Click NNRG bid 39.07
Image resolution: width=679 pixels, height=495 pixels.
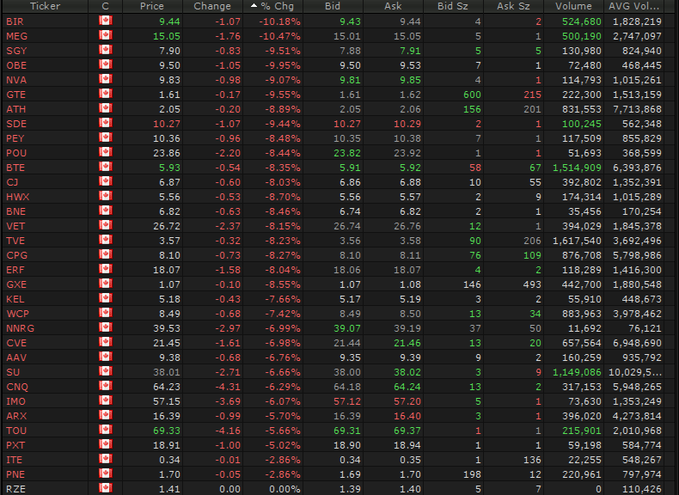[x=347, y=329]
